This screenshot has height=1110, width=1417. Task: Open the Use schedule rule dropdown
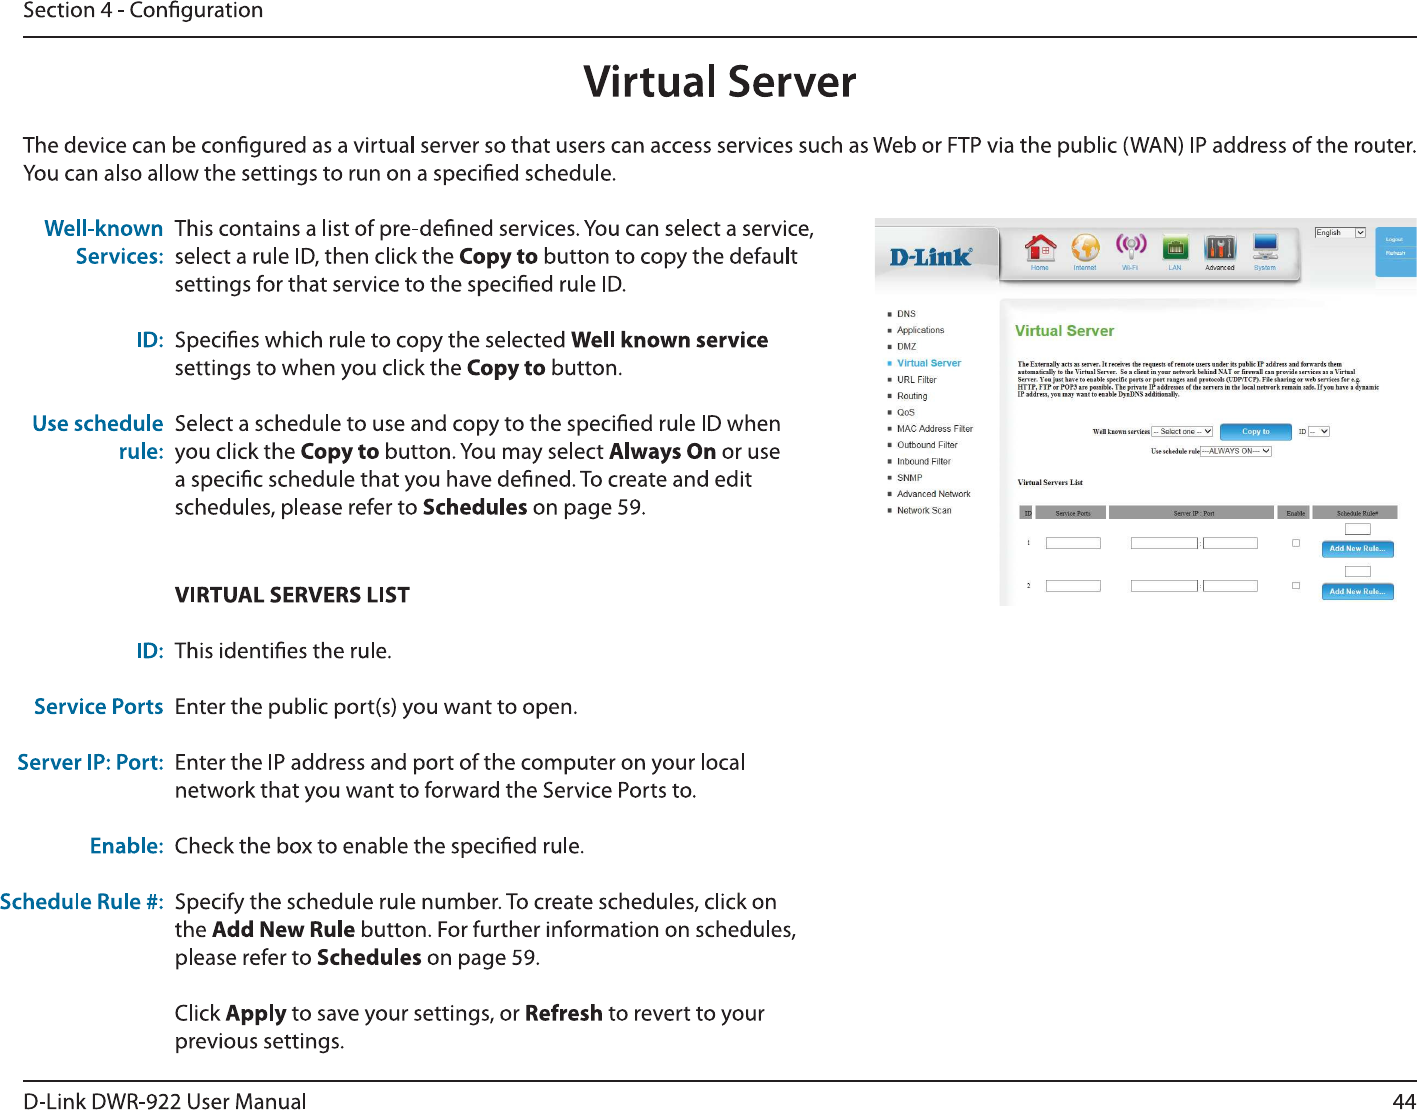coord(1236,451)
